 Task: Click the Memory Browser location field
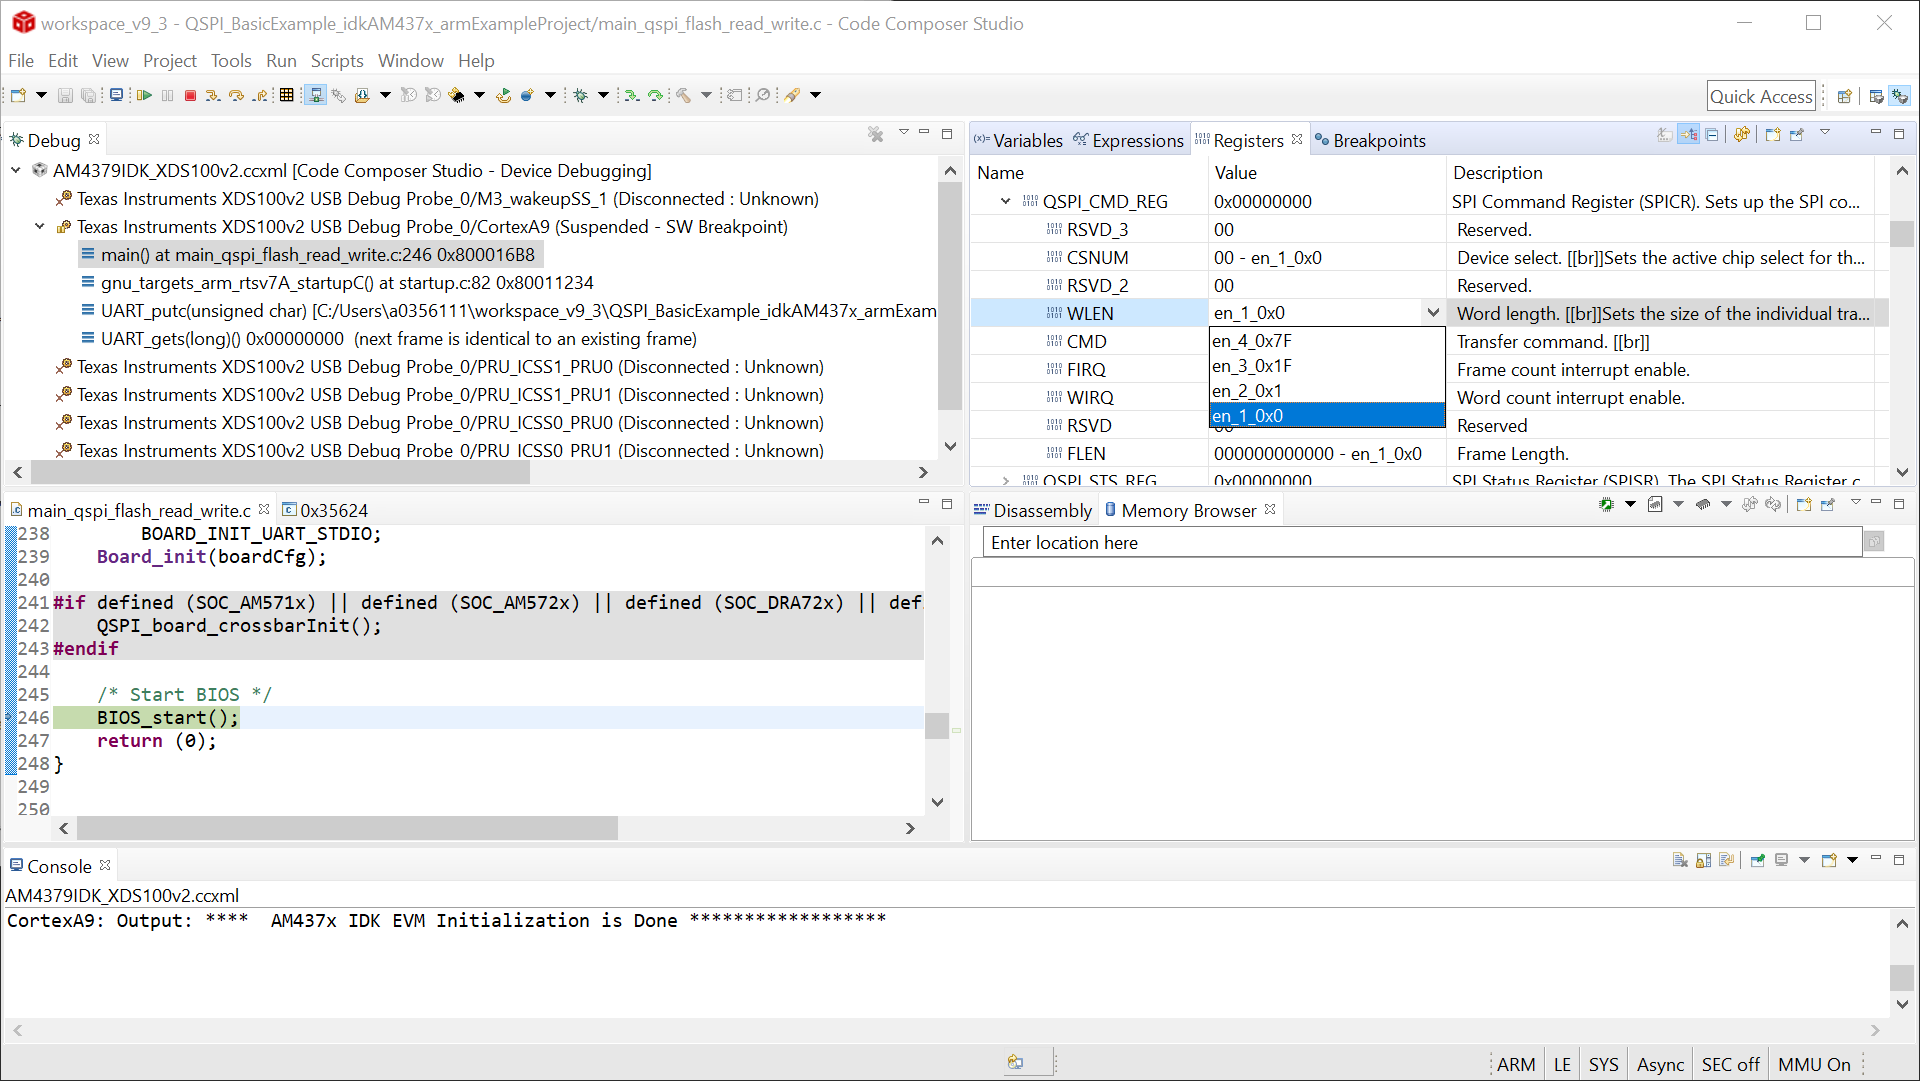click(1420, 543)
